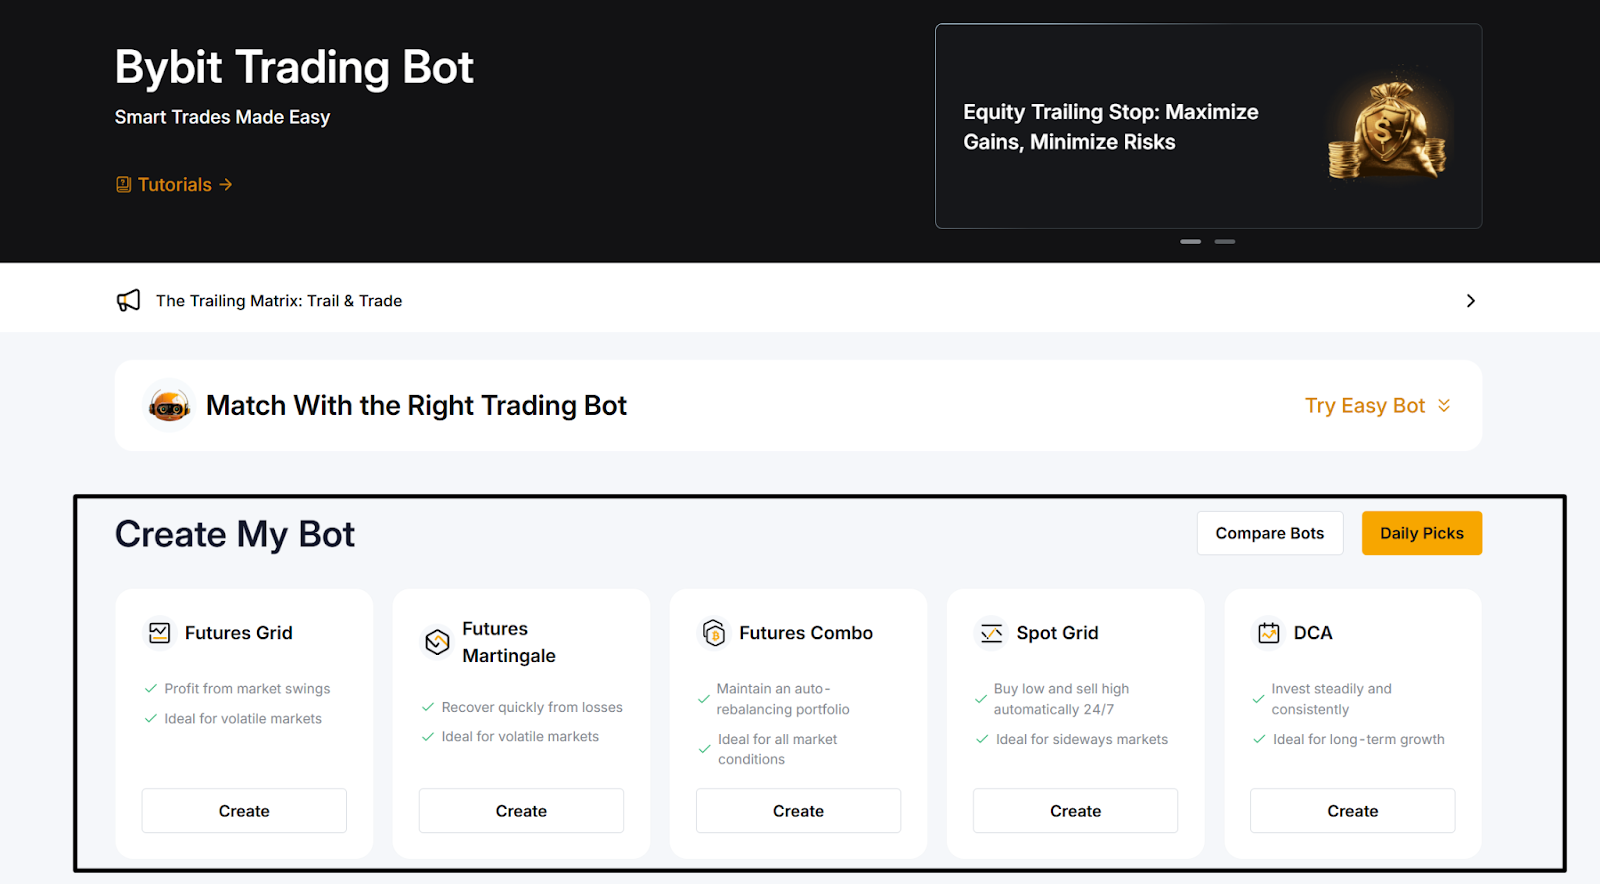The height and width of the screenshot is (884, 1600).
Task: Click 'Ideal for all market conditions' text
Action: 777,749
